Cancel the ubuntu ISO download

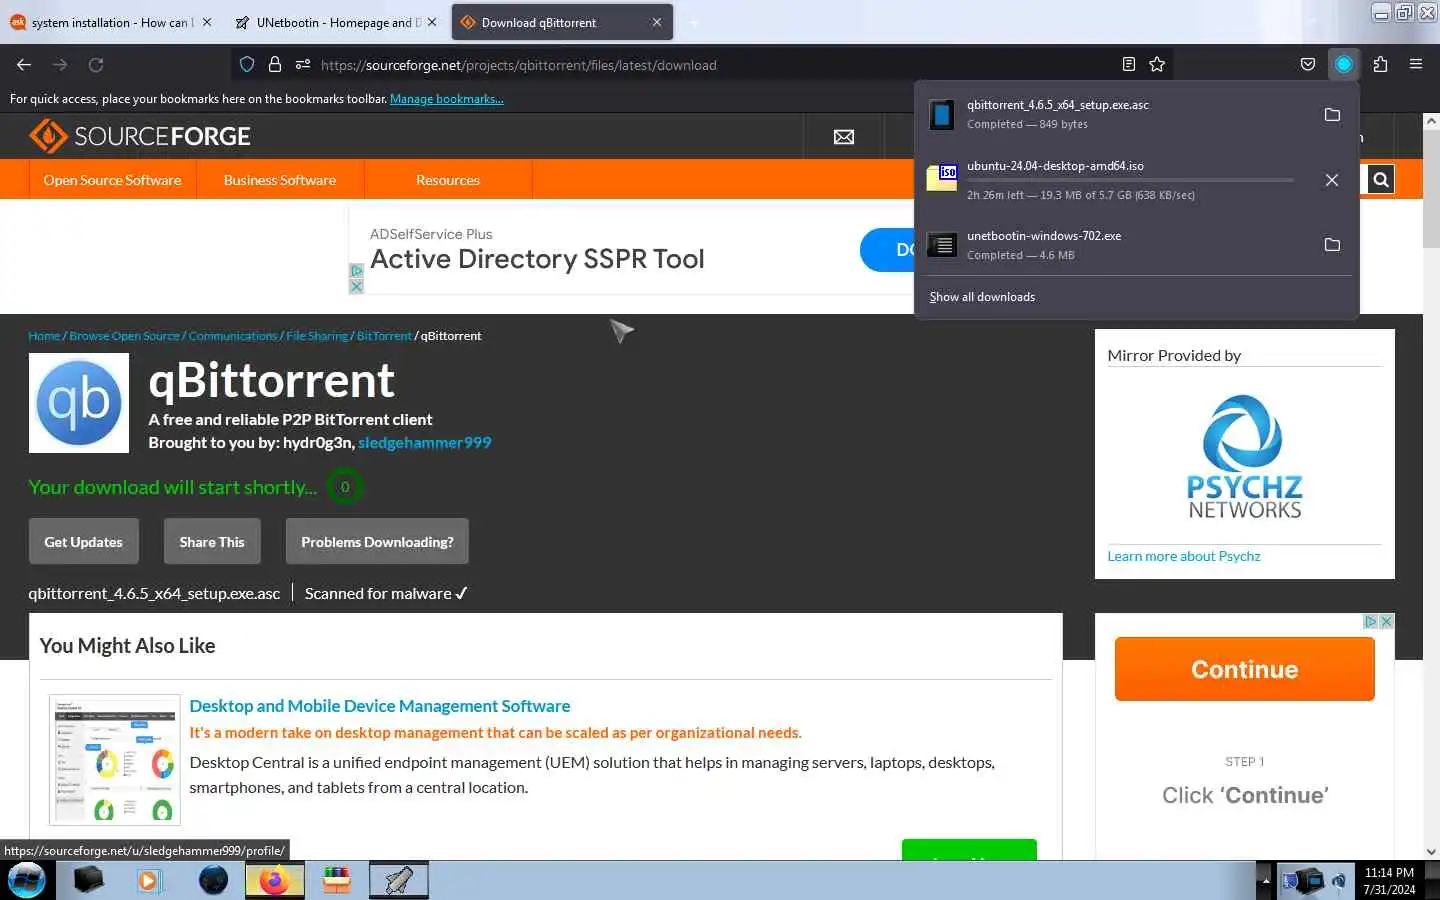click(1332, 180)
